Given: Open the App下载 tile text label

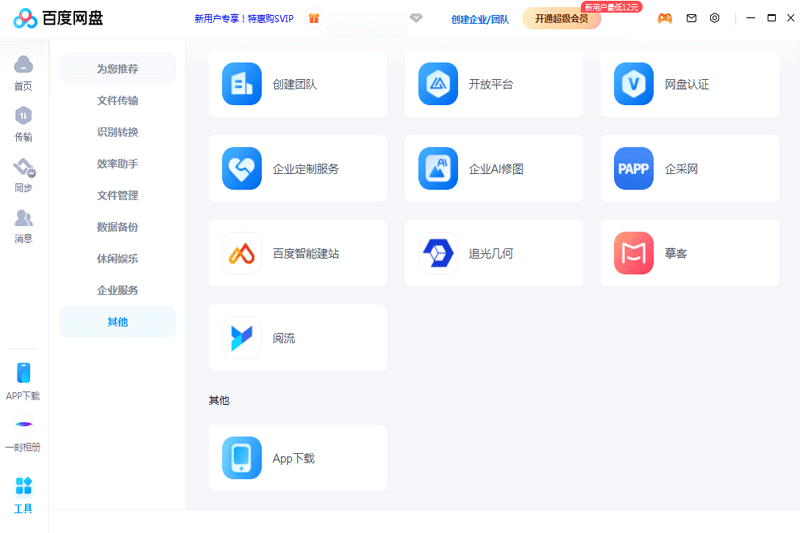Looking at the screenshot, I should 293,458.
